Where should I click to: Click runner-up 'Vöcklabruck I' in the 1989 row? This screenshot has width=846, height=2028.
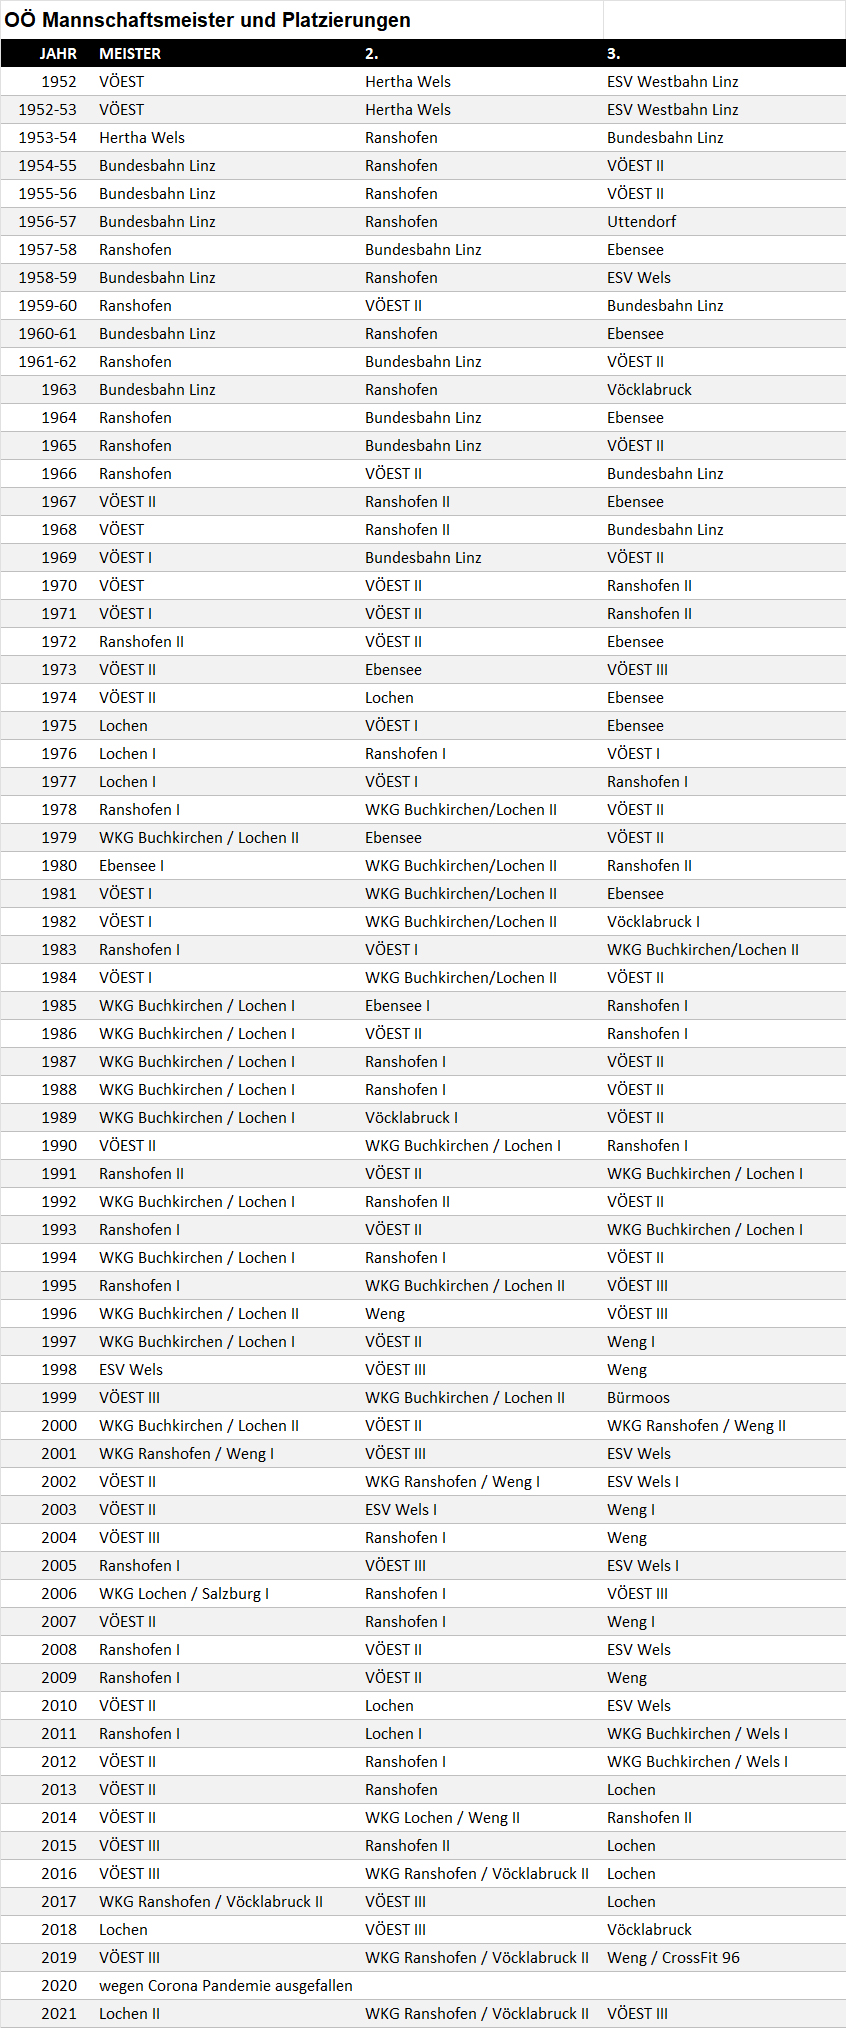pos(411,1118)
